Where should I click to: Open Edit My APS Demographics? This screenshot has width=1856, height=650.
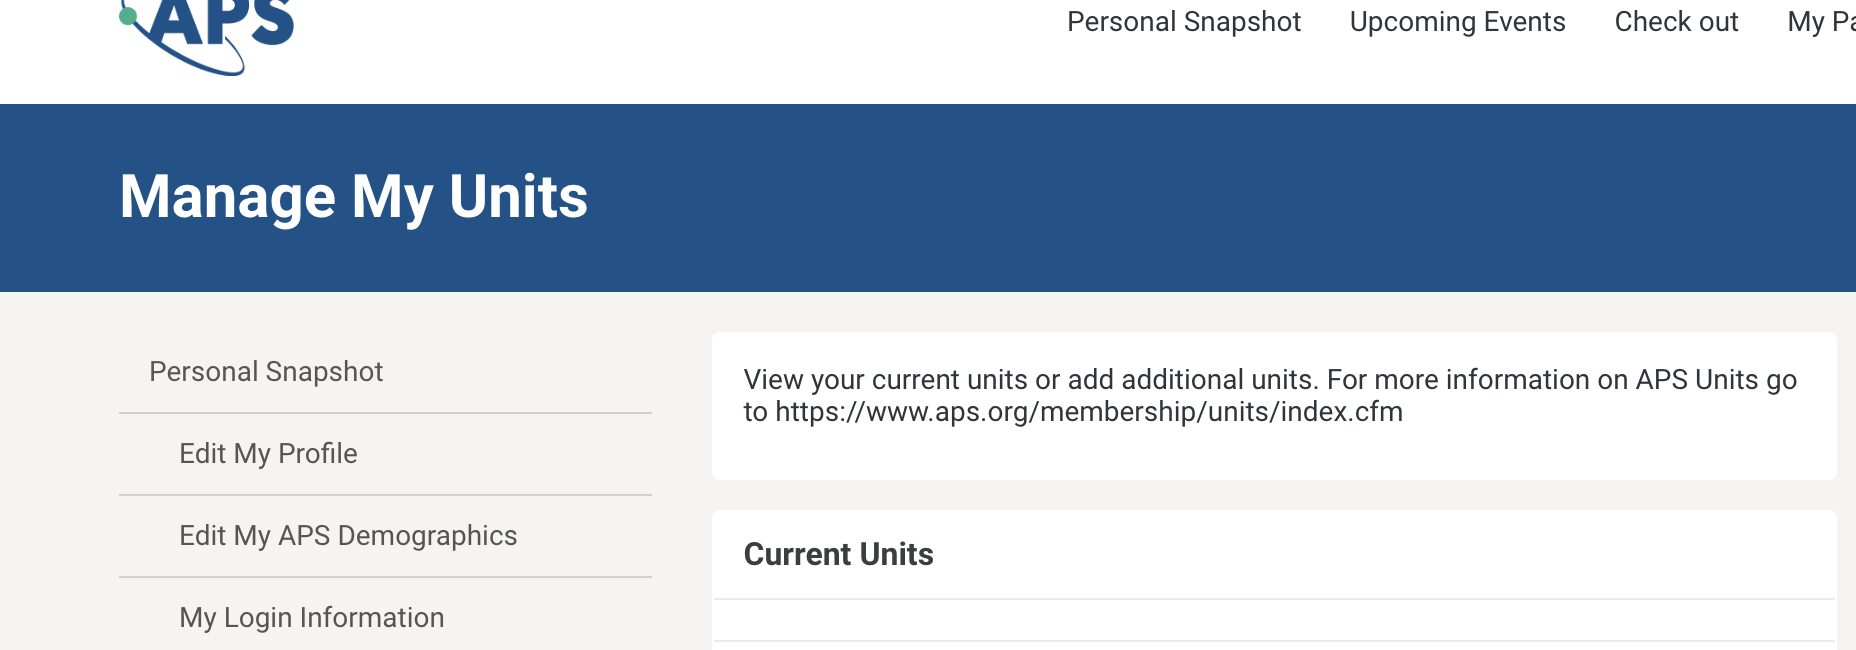click(x=347, y=536)
